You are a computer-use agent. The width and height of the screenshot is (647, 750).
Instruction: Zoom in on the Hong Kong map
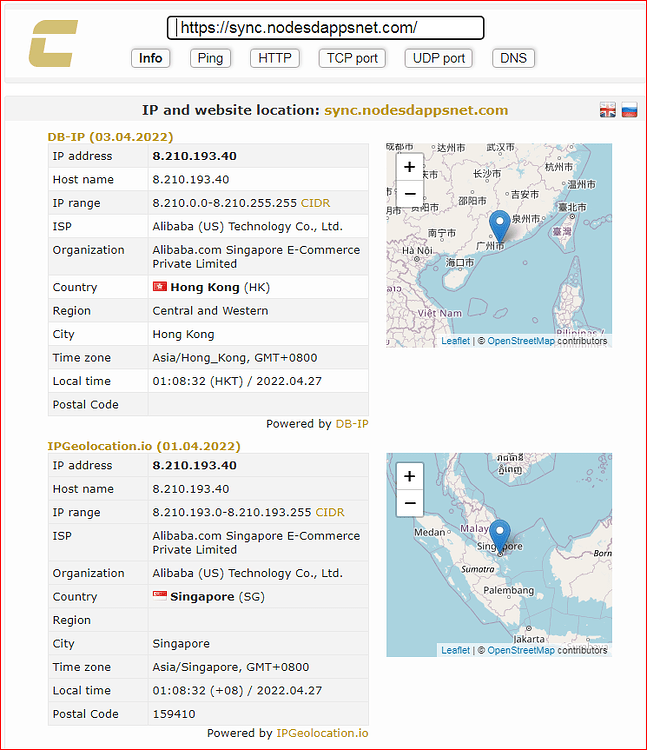[x=409, y=167]
